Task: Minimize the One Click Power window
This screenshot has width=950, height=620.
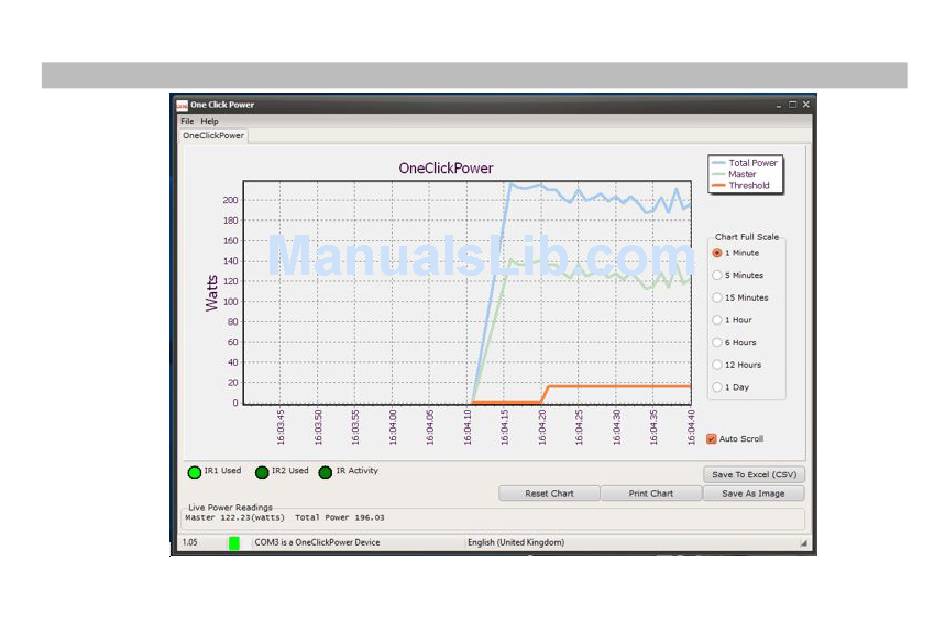Action: pos(778,104)
